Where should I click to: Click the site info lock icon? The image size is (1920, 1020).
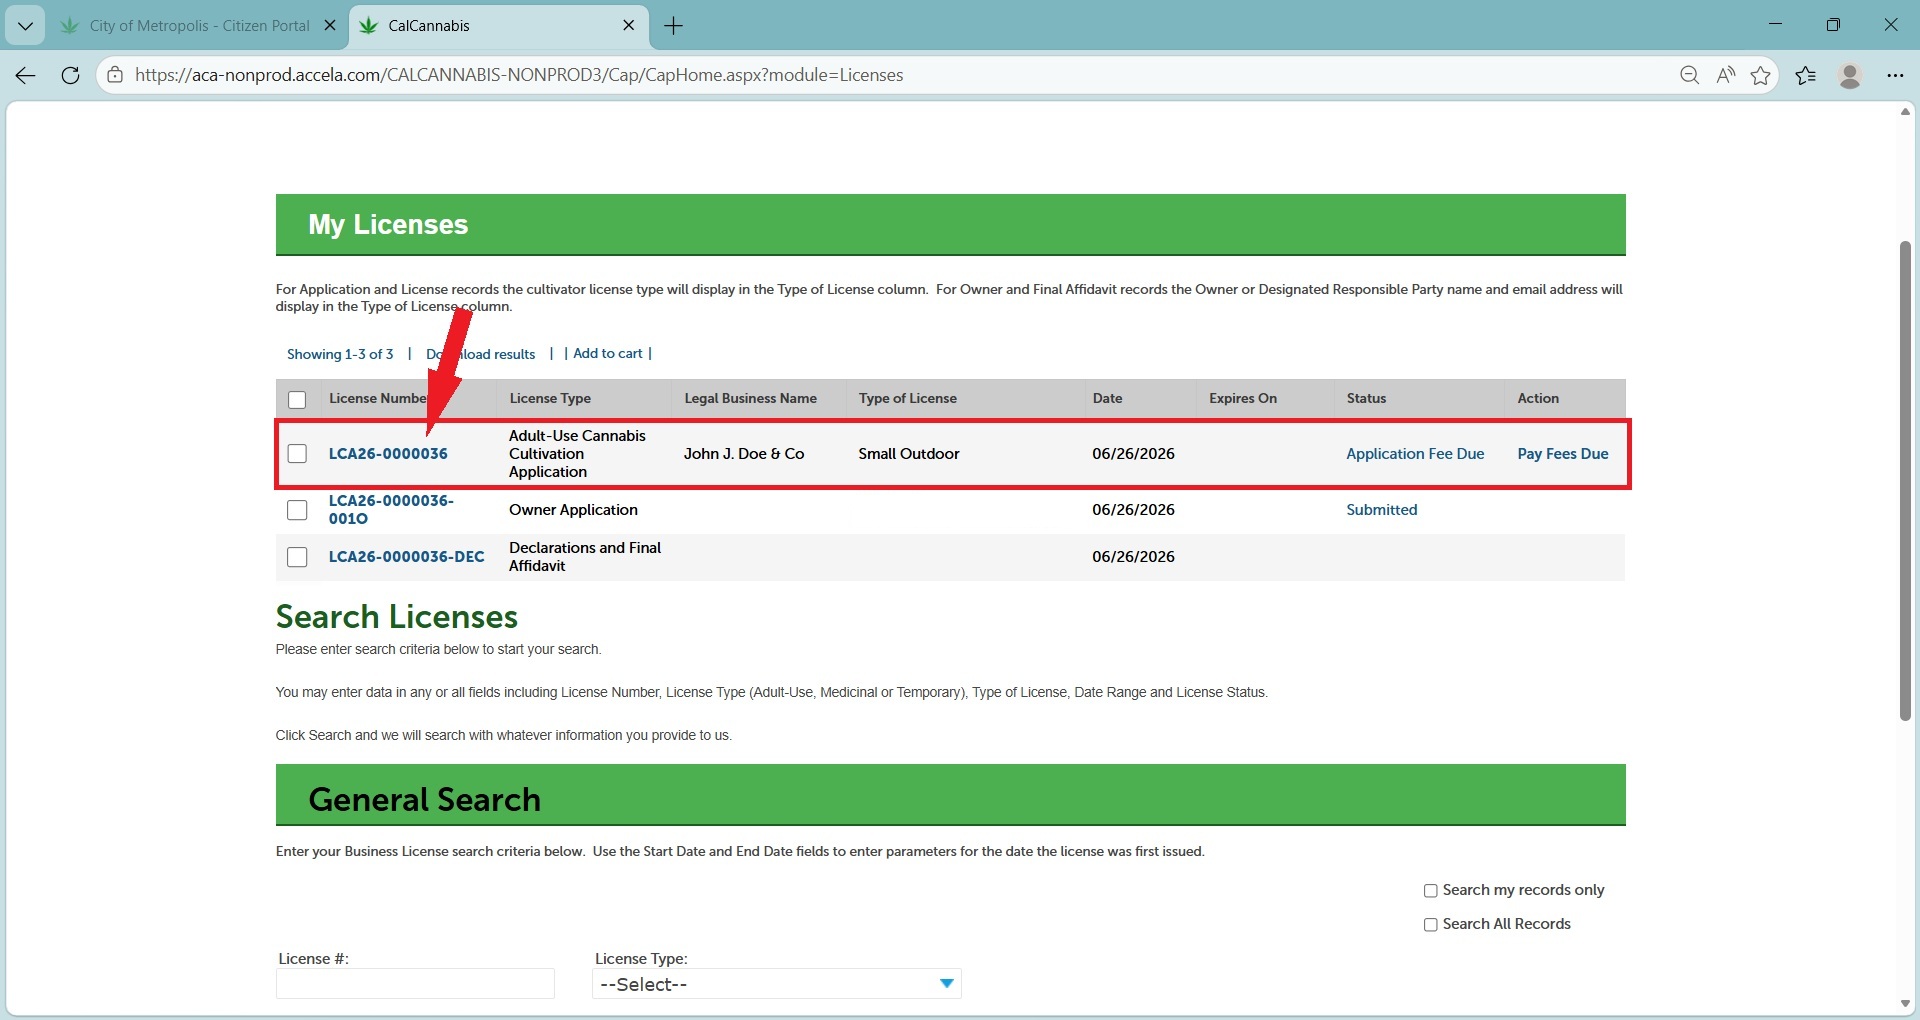(115, 75)
